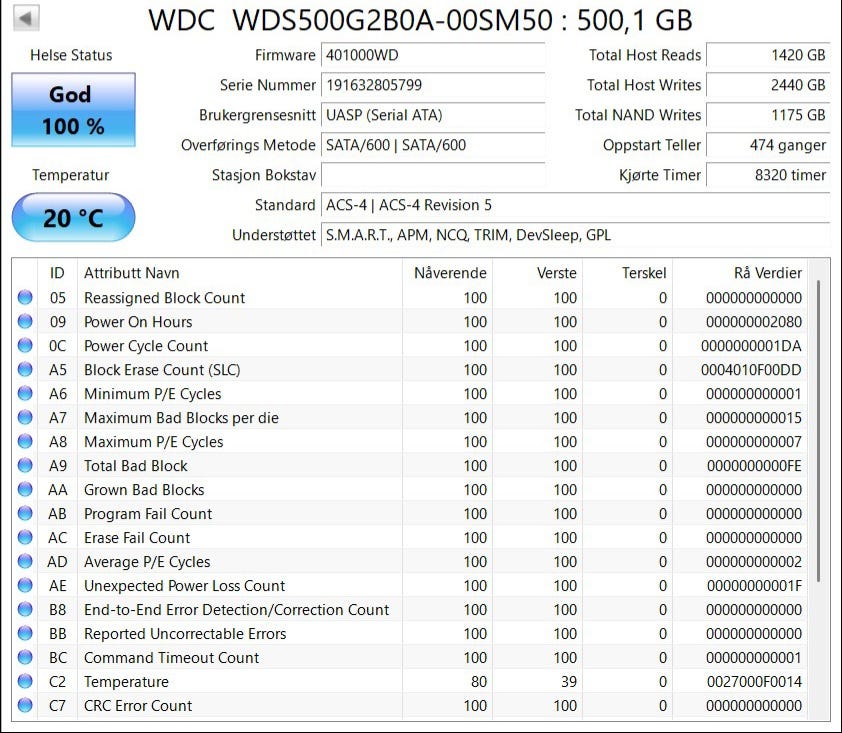The image size is (842, 733).
Task: Click the Understøttet features field
Action: tap(576, 235)
